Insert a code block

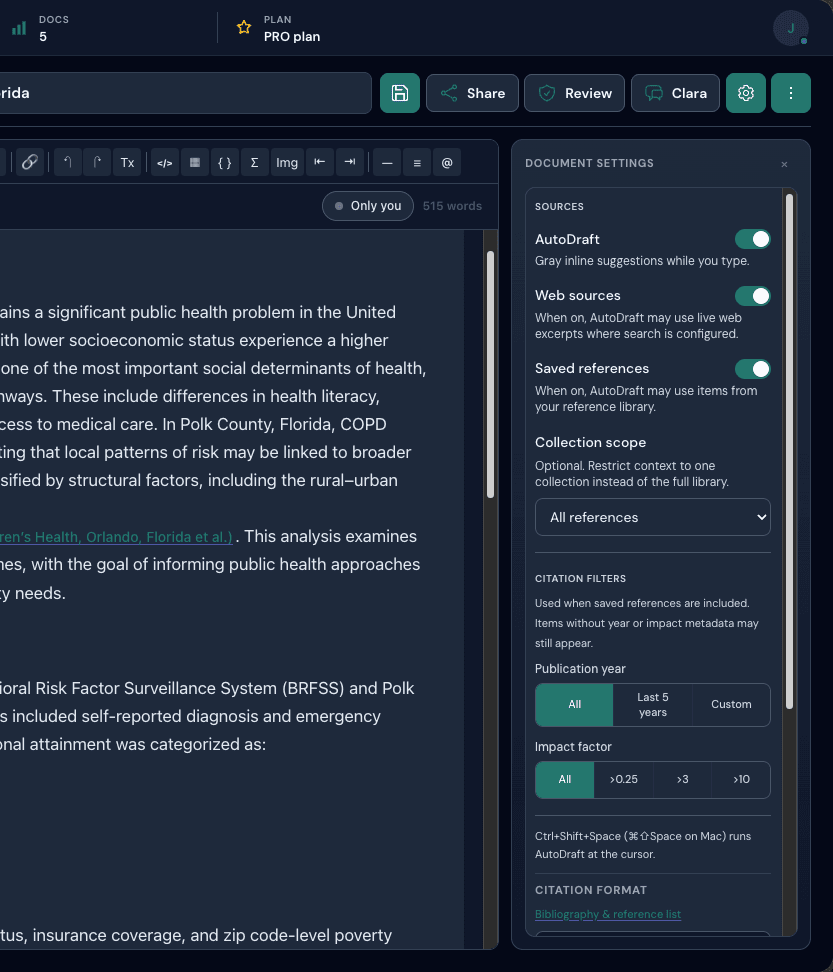click(x=164, y=162)
